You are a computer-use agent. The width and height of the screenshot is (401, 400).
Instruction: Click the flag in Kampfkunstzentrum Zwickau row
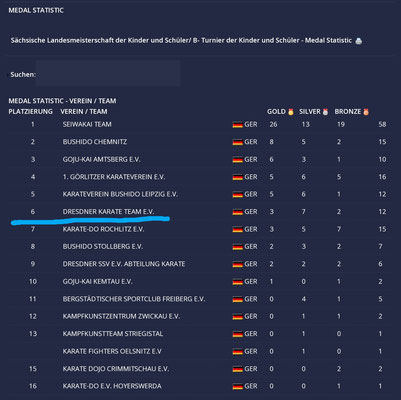pyautogui.click(x=238, y=317)
